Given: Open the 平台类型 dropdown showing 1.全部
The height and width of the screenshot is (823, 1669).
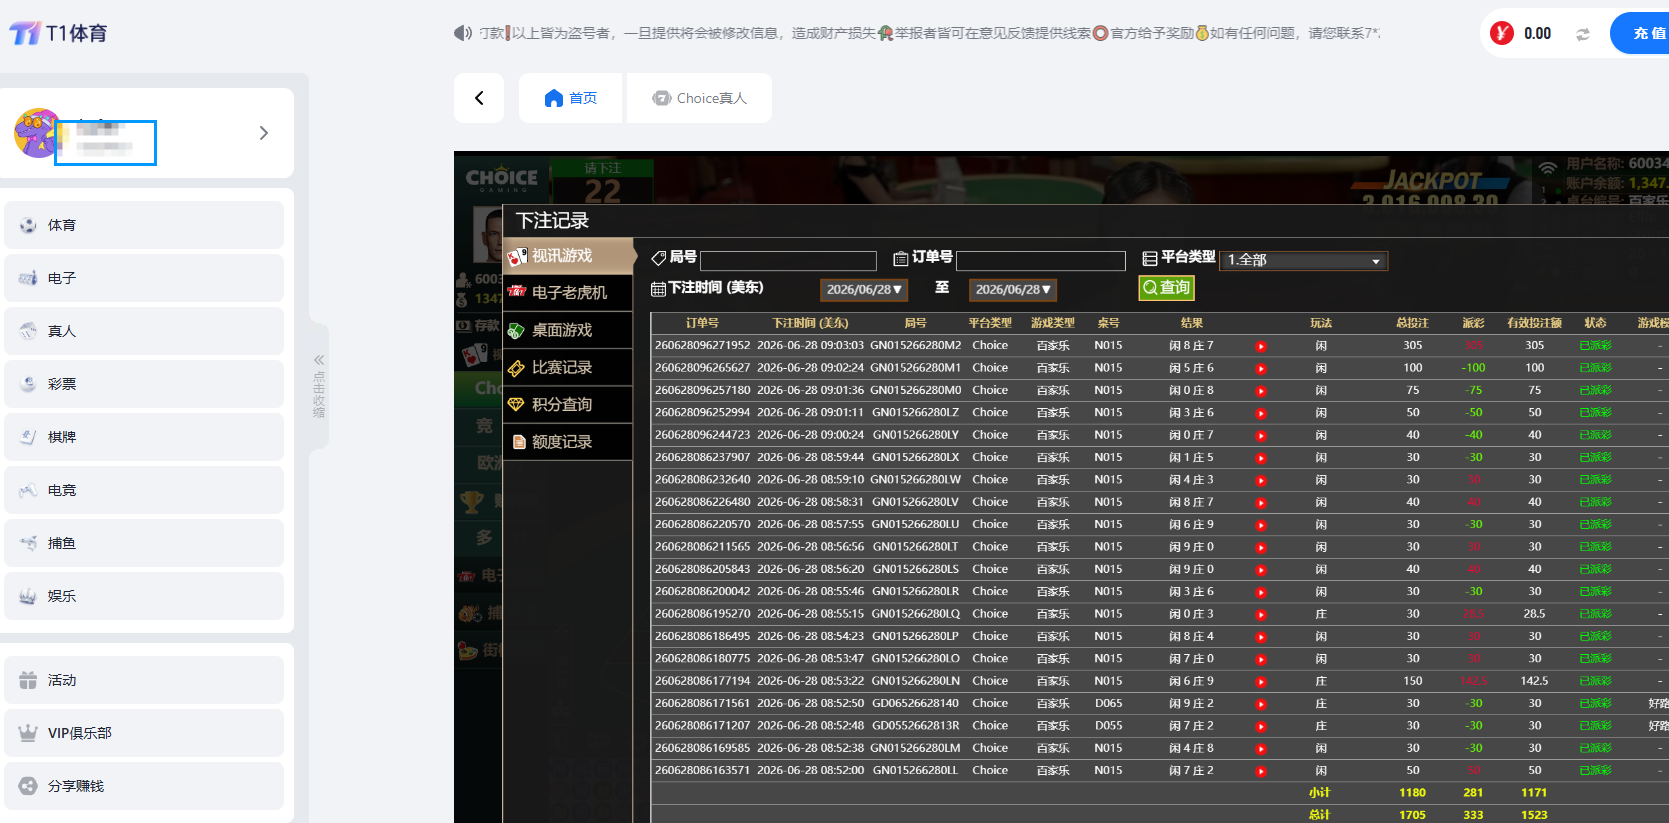Looking at the screenshot, I should tap(1304, 260).
